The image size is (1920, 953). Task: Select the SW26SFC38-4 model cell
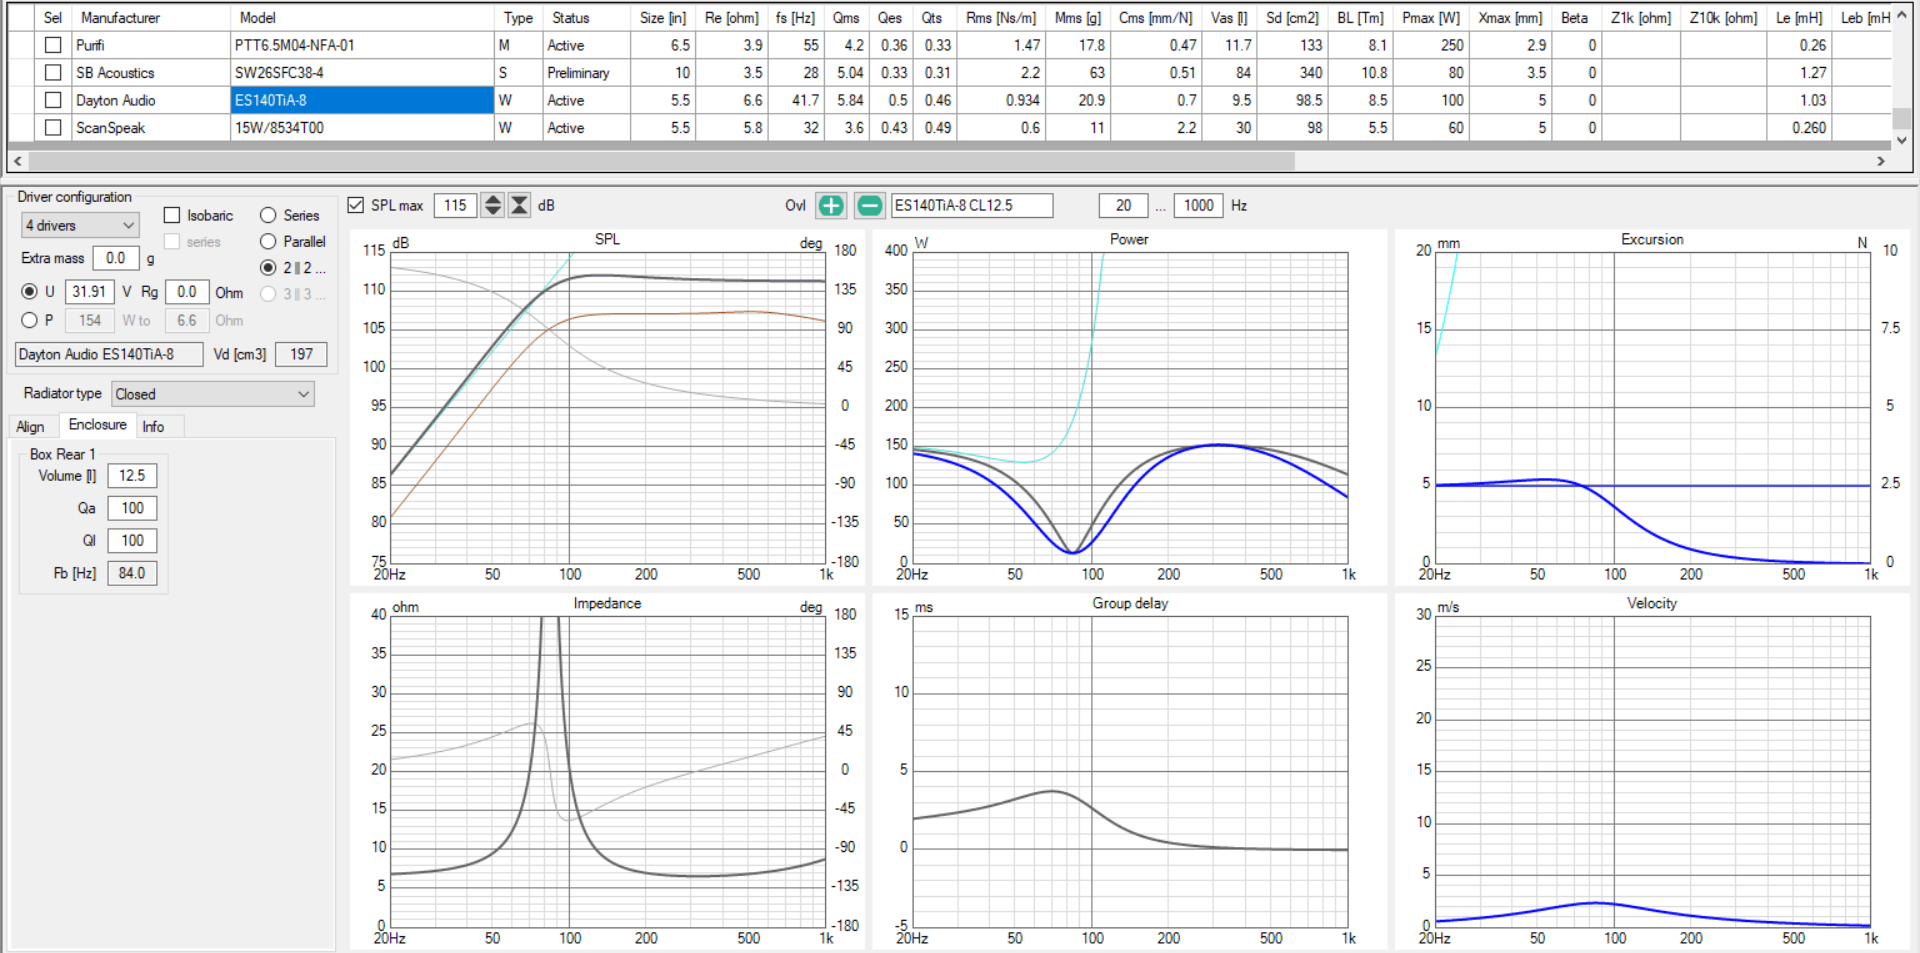tap(362, 73)
